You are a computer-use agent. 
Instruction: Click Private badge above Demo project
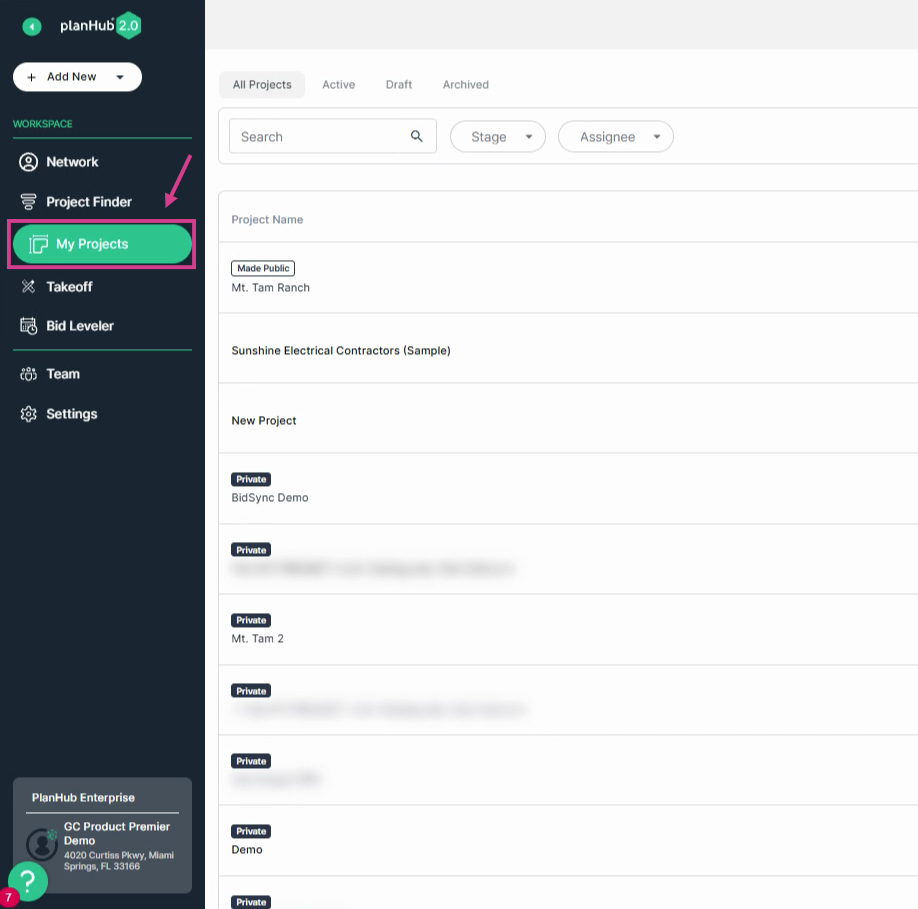(251, 832)
